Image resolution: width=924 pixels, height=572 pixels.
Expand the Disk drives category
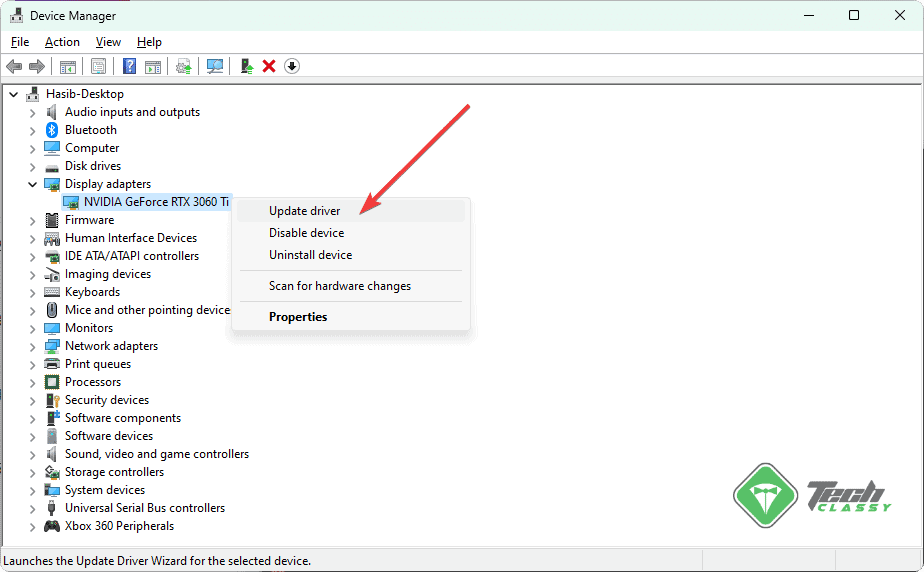pos(32,167)
